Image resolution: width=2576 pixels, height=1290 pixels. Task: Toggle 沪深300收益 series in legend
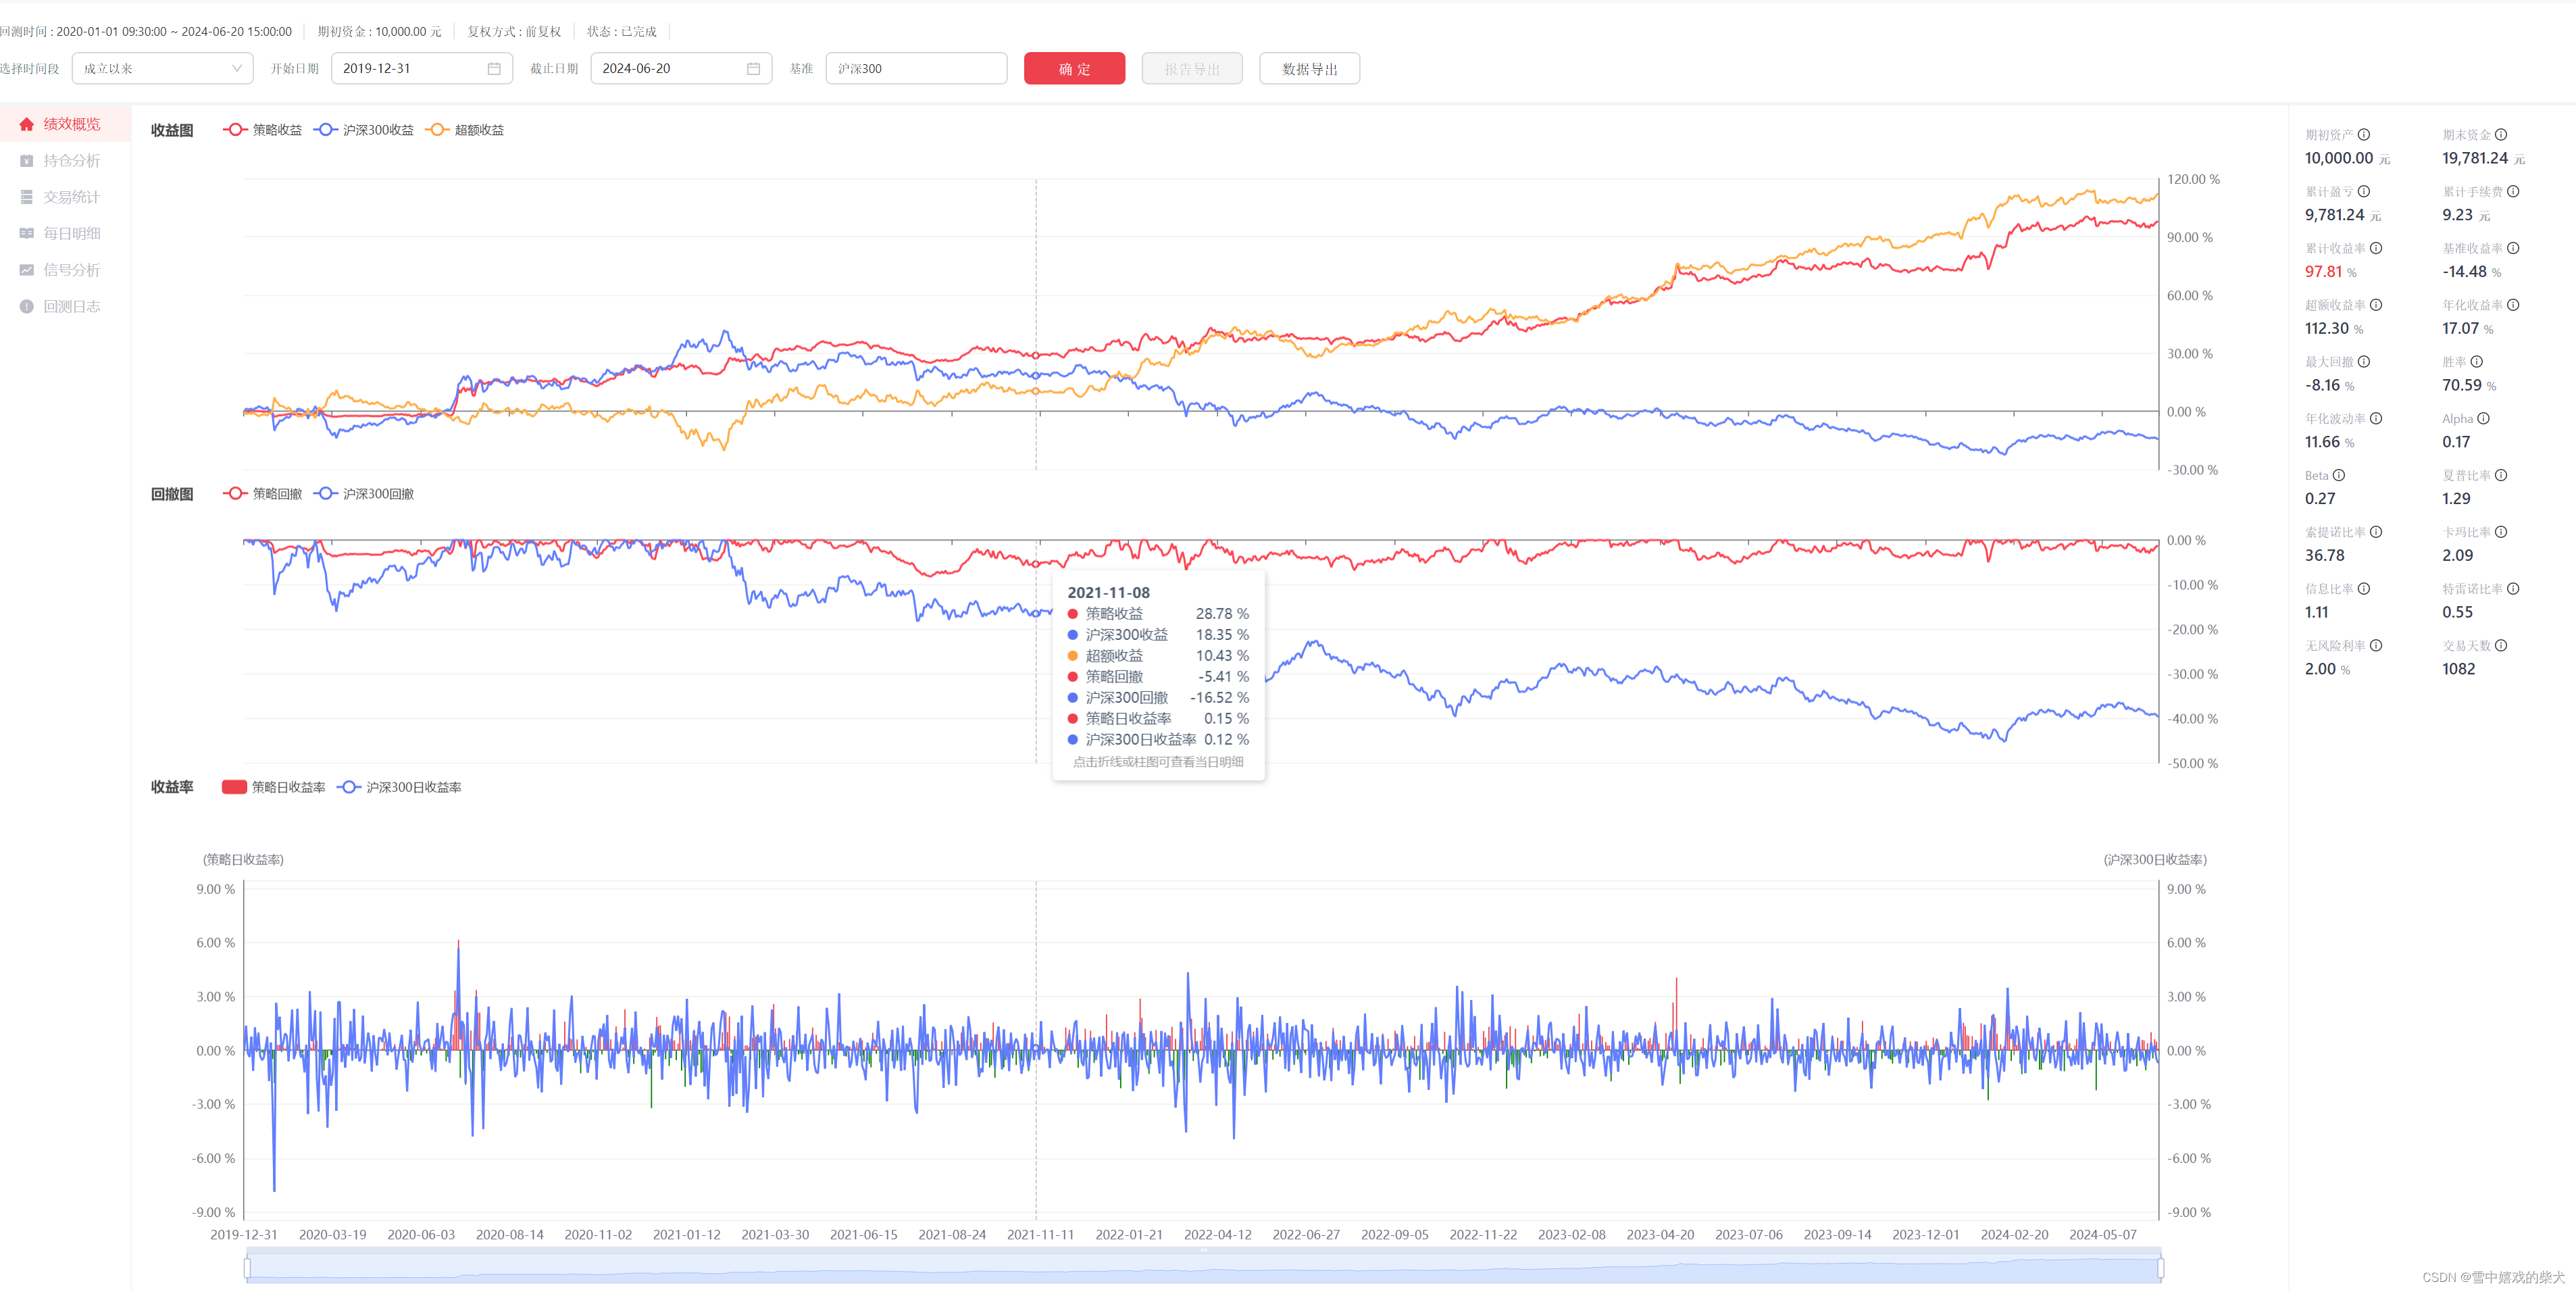[x=364, y=130]
